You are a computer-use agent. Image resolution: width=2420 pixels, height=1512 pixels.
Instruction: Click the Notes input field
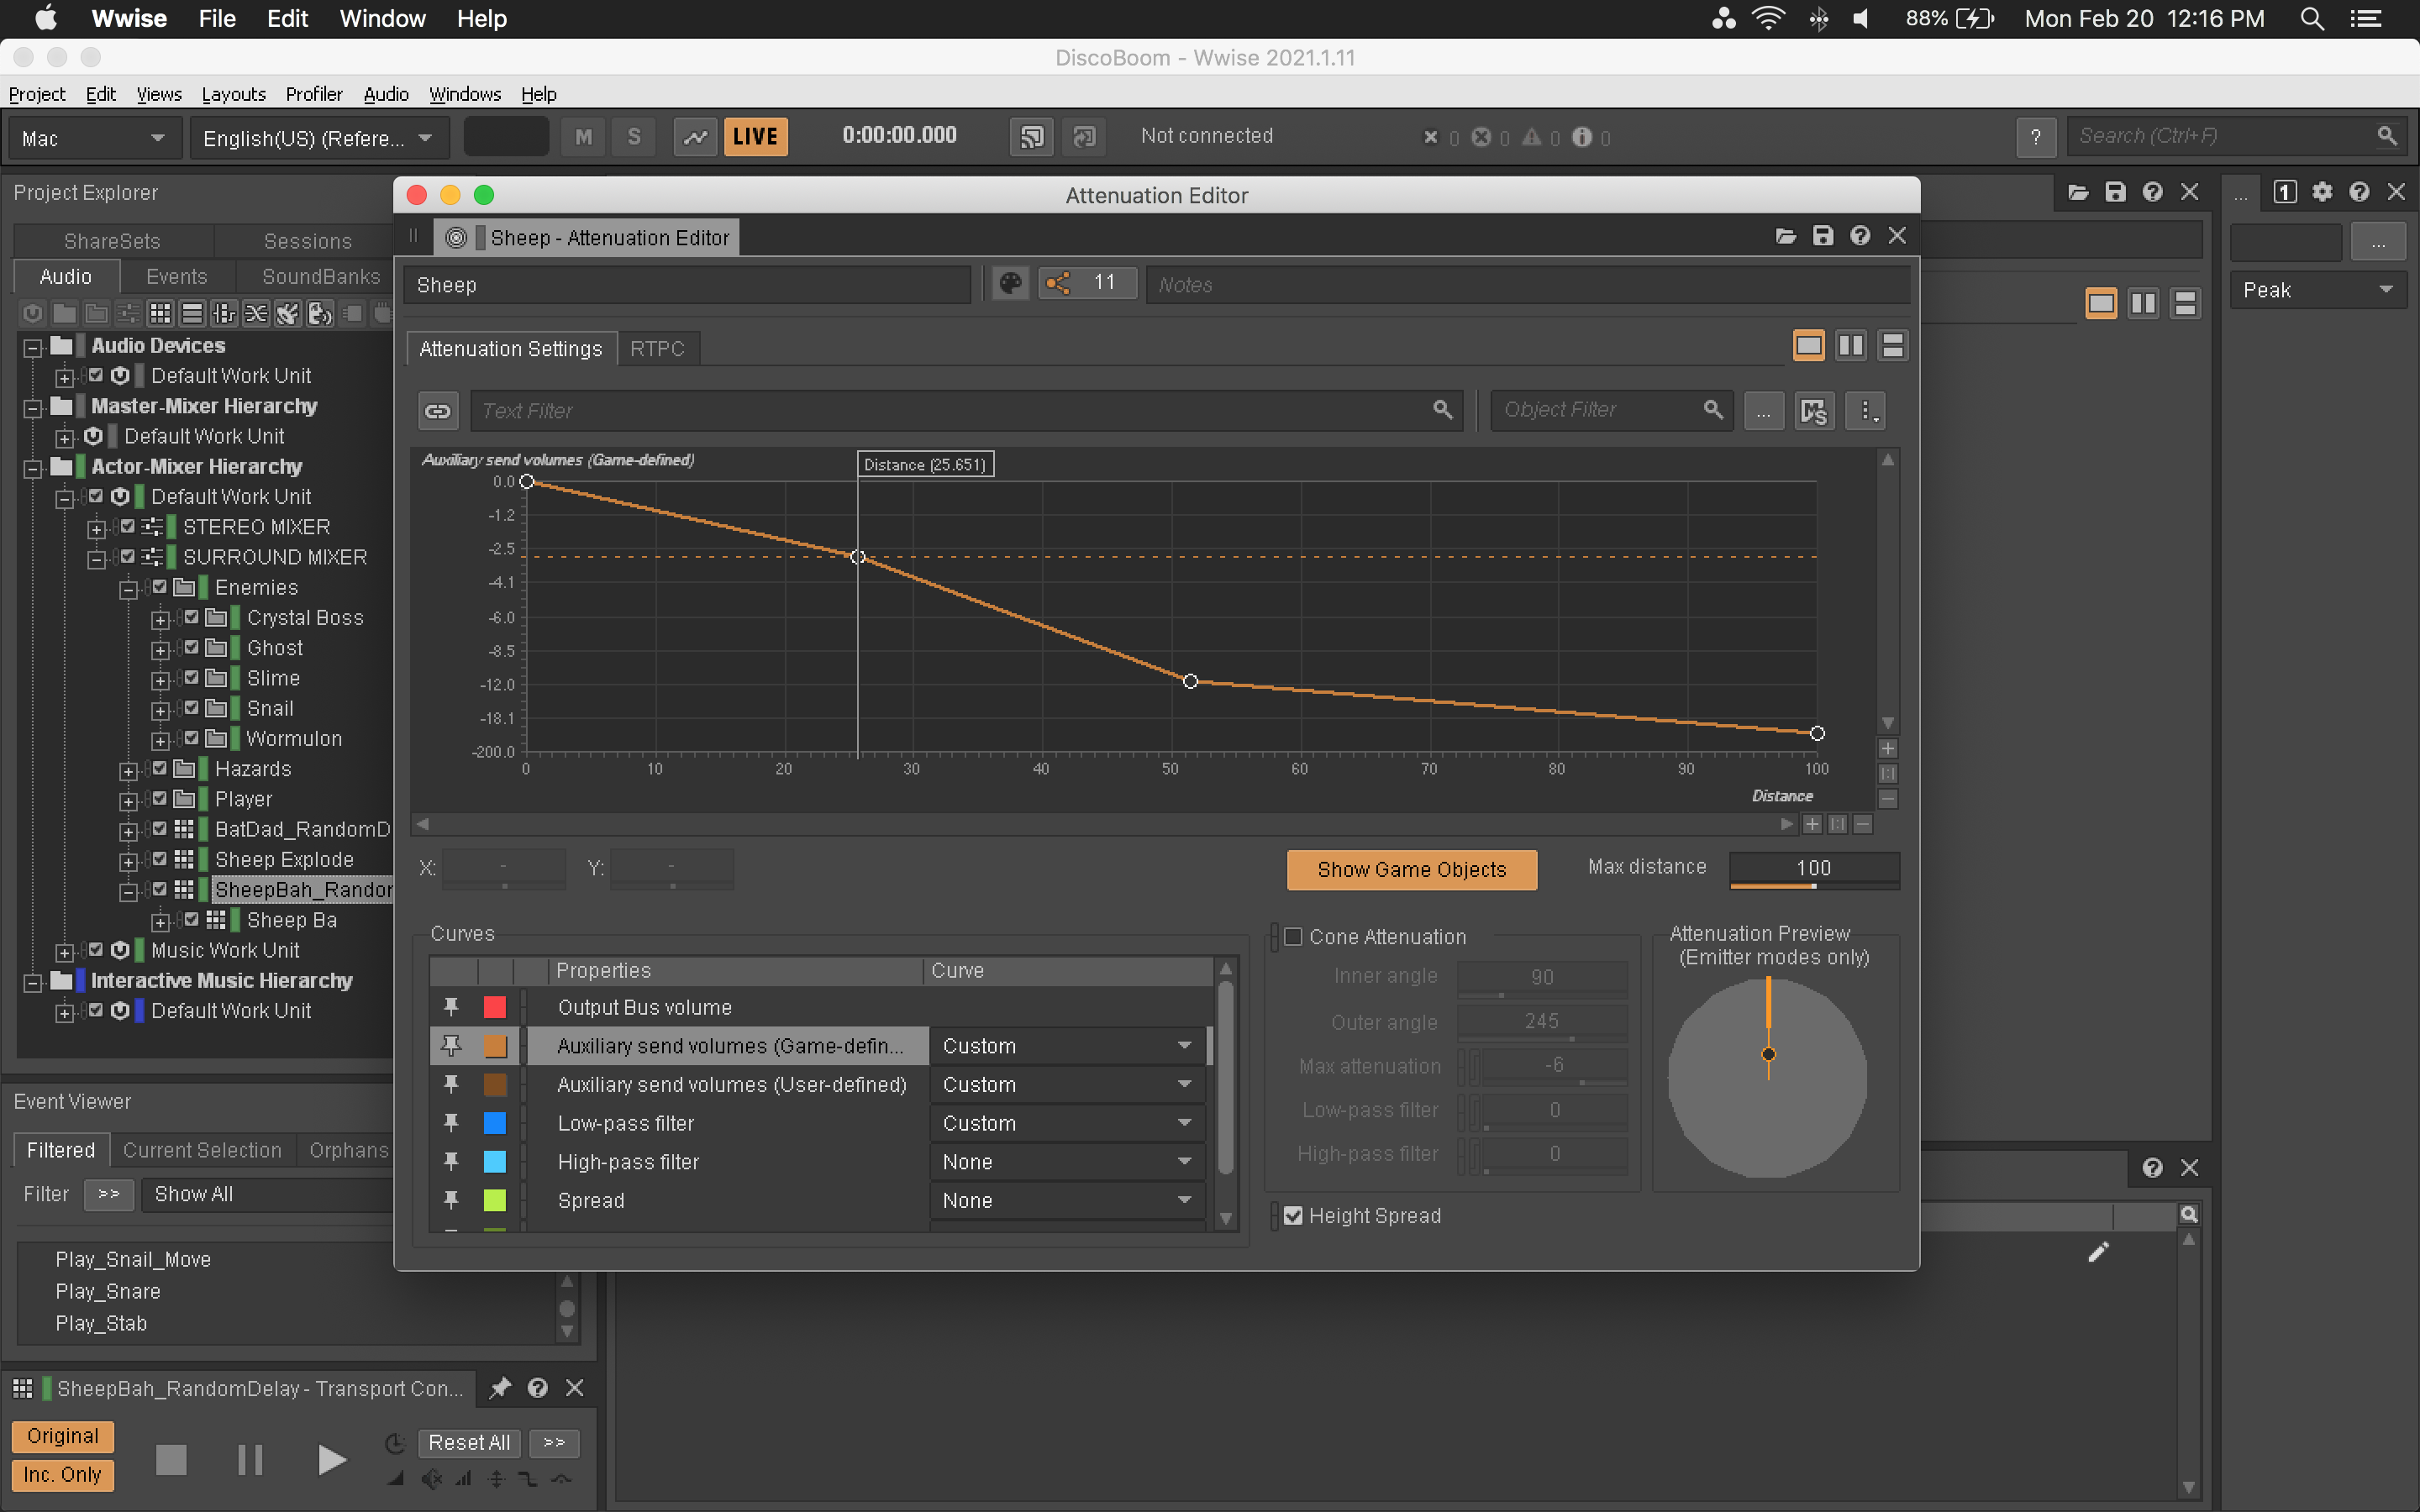(x=1527, y=285)
